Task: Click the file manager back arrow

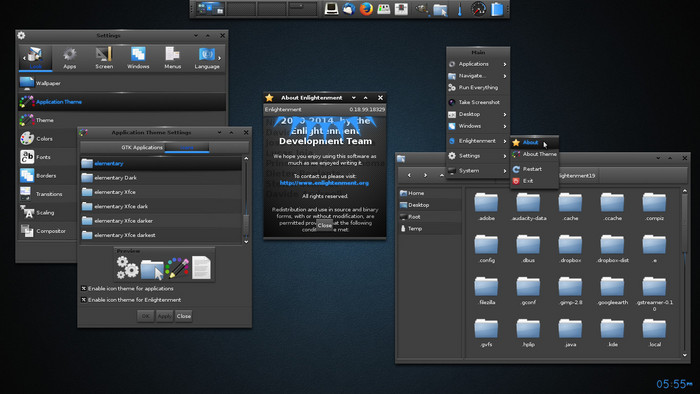Action: pyautogui.click(x=409, y=175)
